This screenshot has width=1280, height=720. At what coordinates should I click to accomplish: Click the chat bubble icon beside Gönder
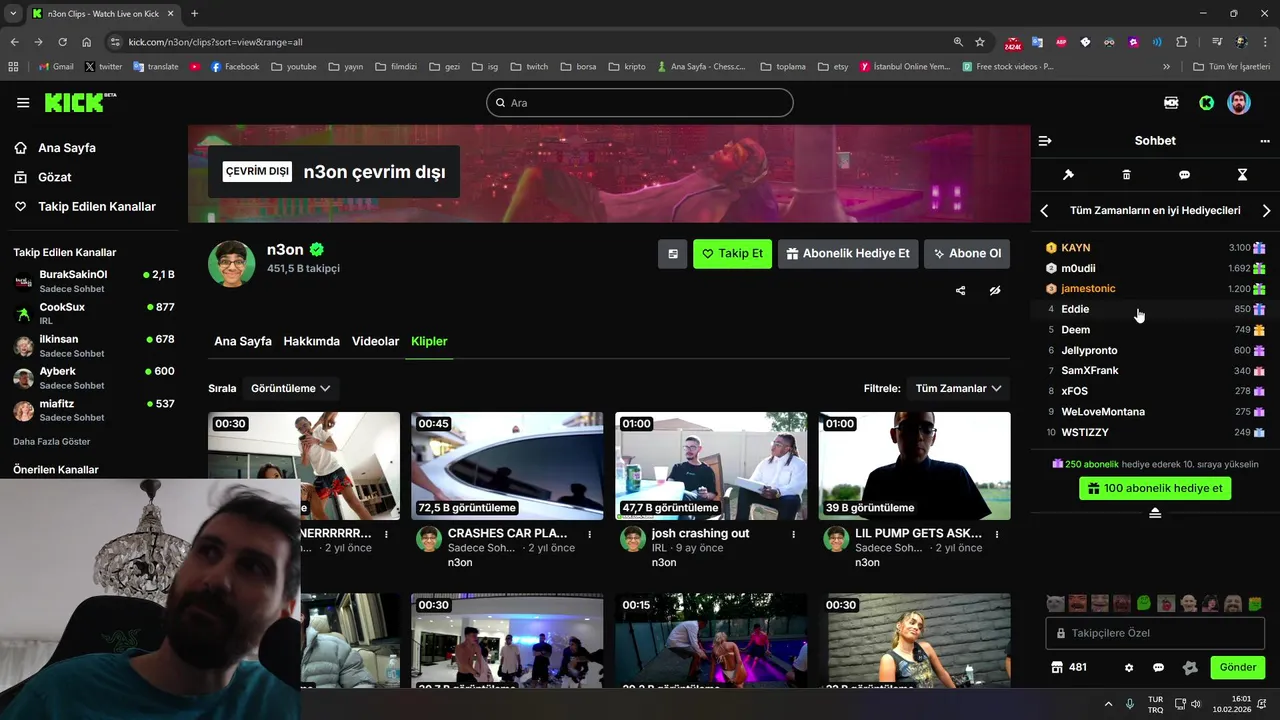(x=1158, y=667)
